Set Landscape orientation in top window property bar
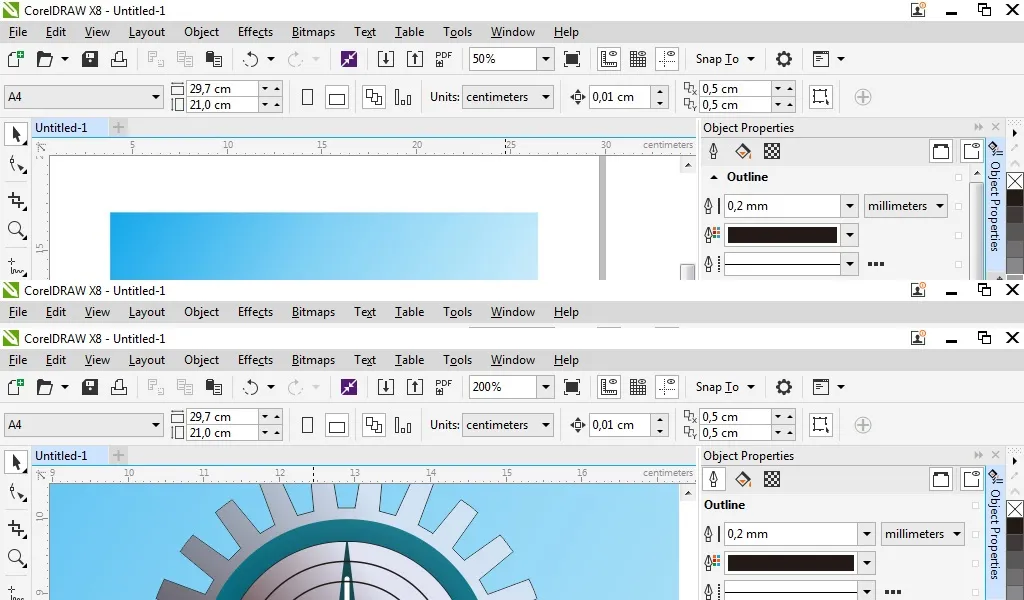The height and width of the screenshot is (600, 1024). (337, 99)
